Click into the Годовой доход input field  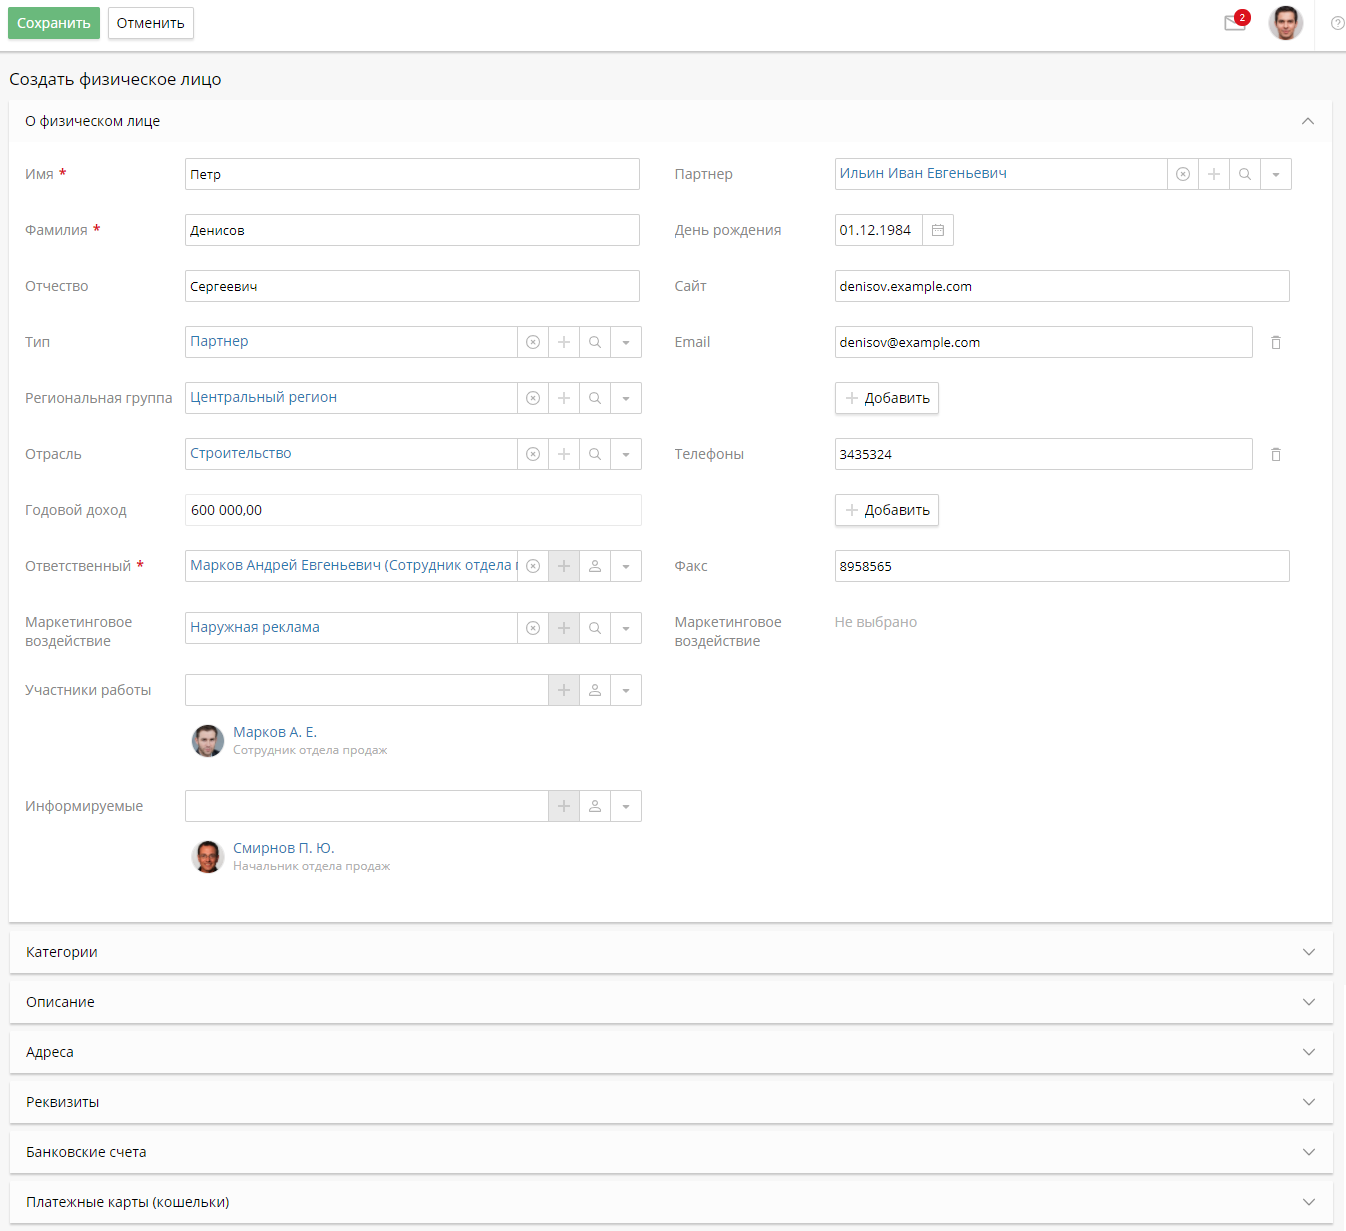pyautogui.click(x=412, y=510)
